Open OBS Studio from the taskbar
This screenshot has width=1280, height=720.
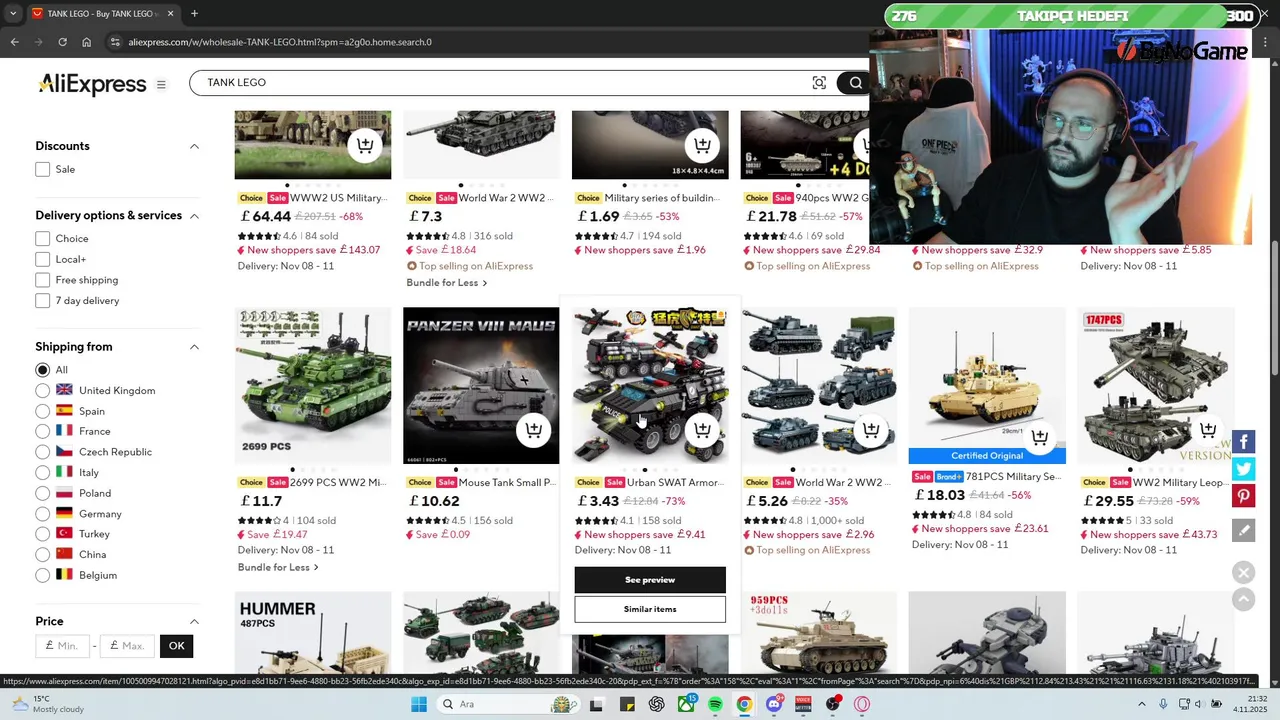coord(832,704)
